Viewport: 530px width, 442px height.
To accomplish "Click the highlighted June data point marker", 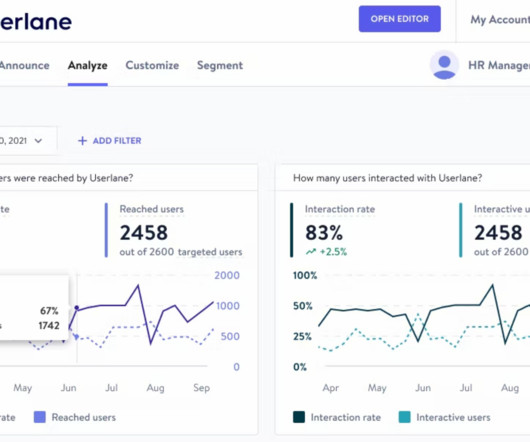I will tap(77, 308).
